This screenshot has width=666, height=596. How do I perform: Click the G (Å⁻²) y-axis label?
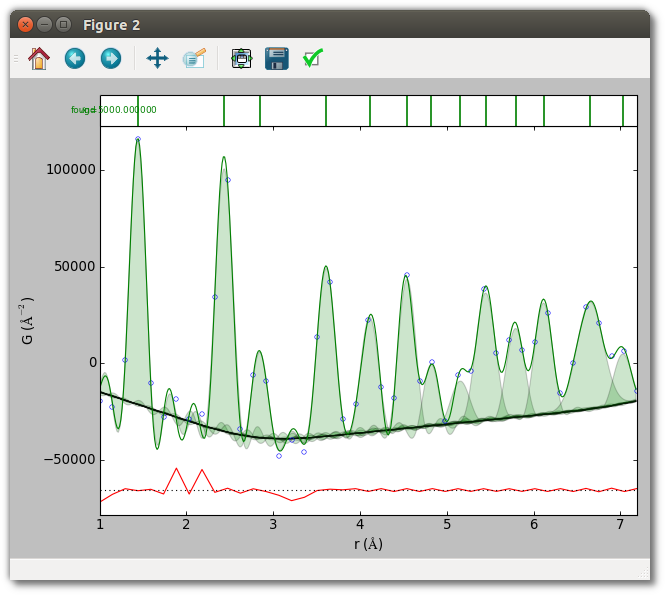tap(26, 321)
